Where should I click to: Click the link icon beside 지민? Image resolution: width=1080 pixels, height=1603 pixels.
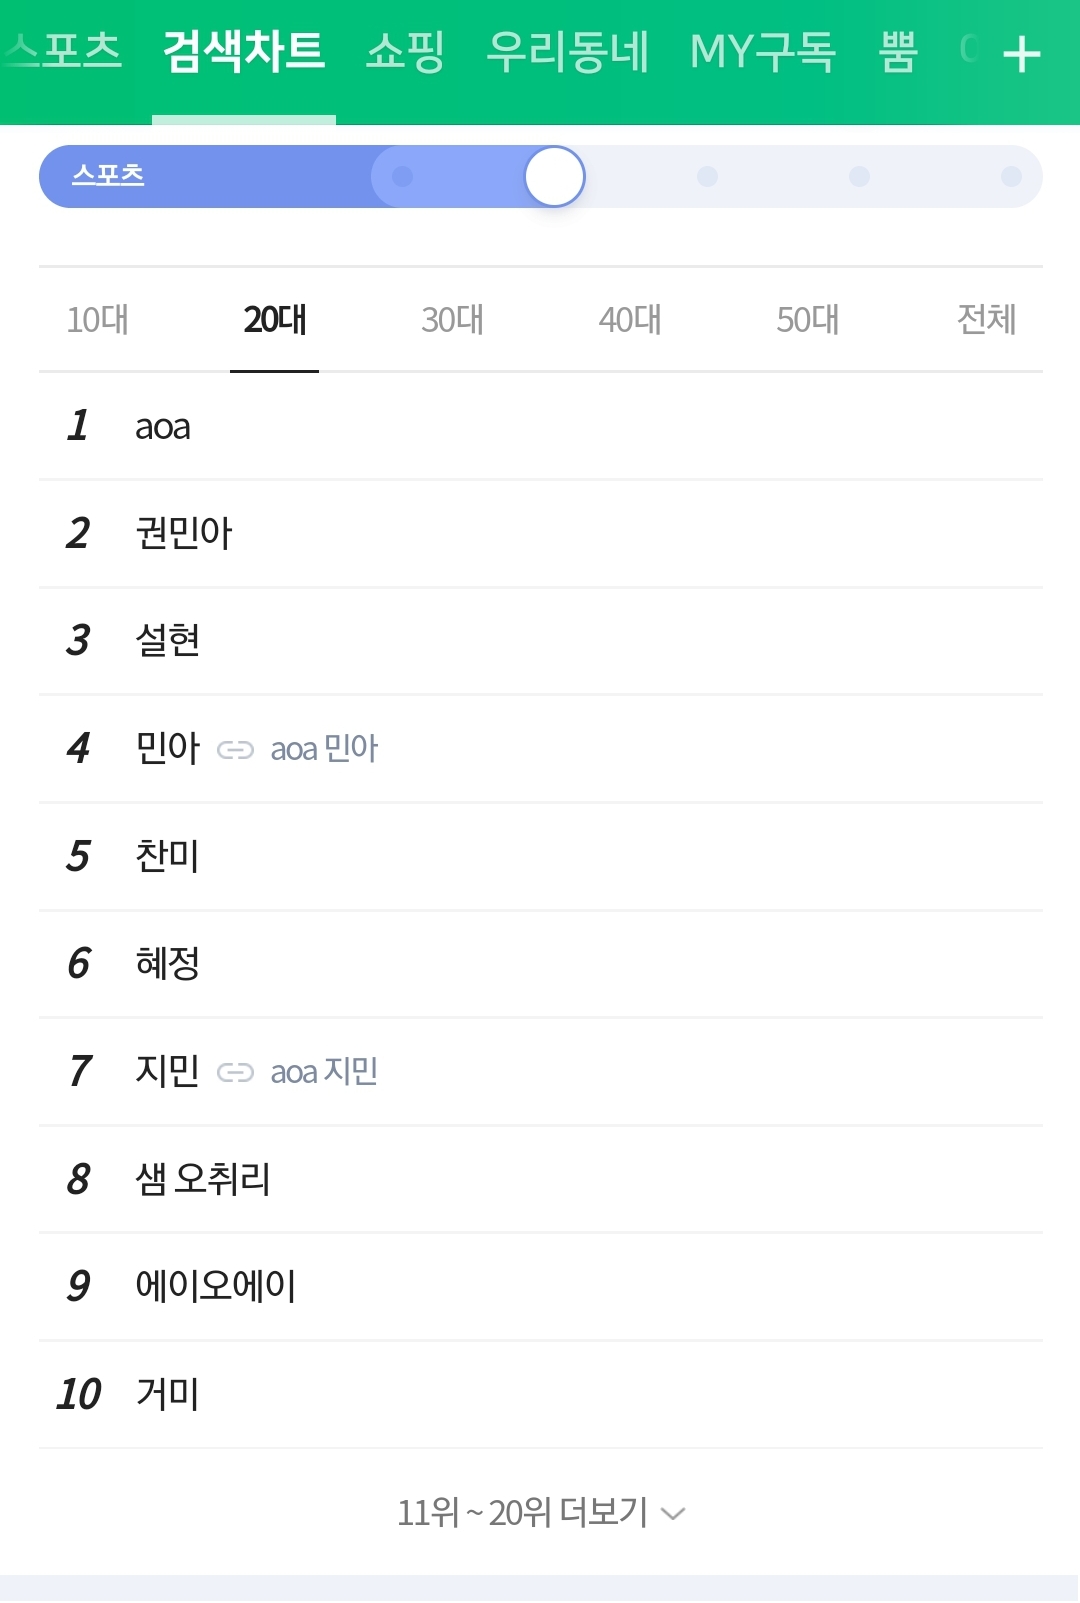235,1073
